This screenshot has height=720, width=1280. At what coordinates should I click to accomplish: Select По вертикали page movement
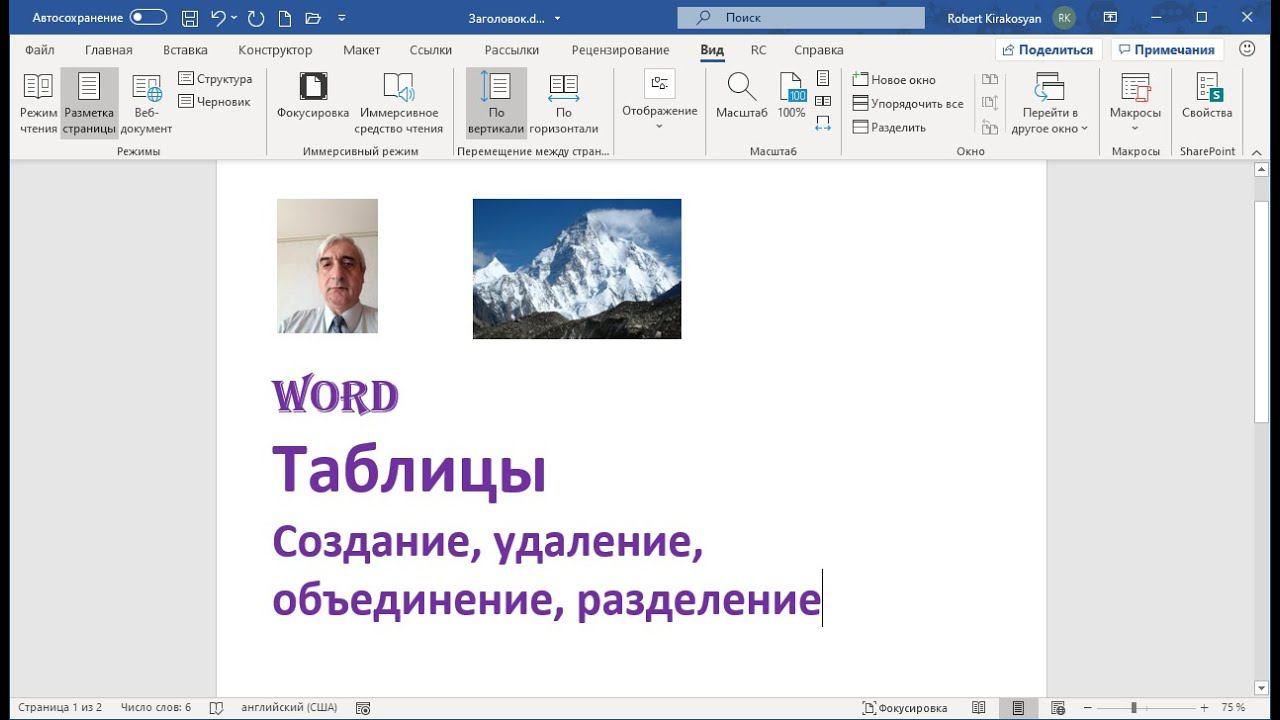point(496,103)
